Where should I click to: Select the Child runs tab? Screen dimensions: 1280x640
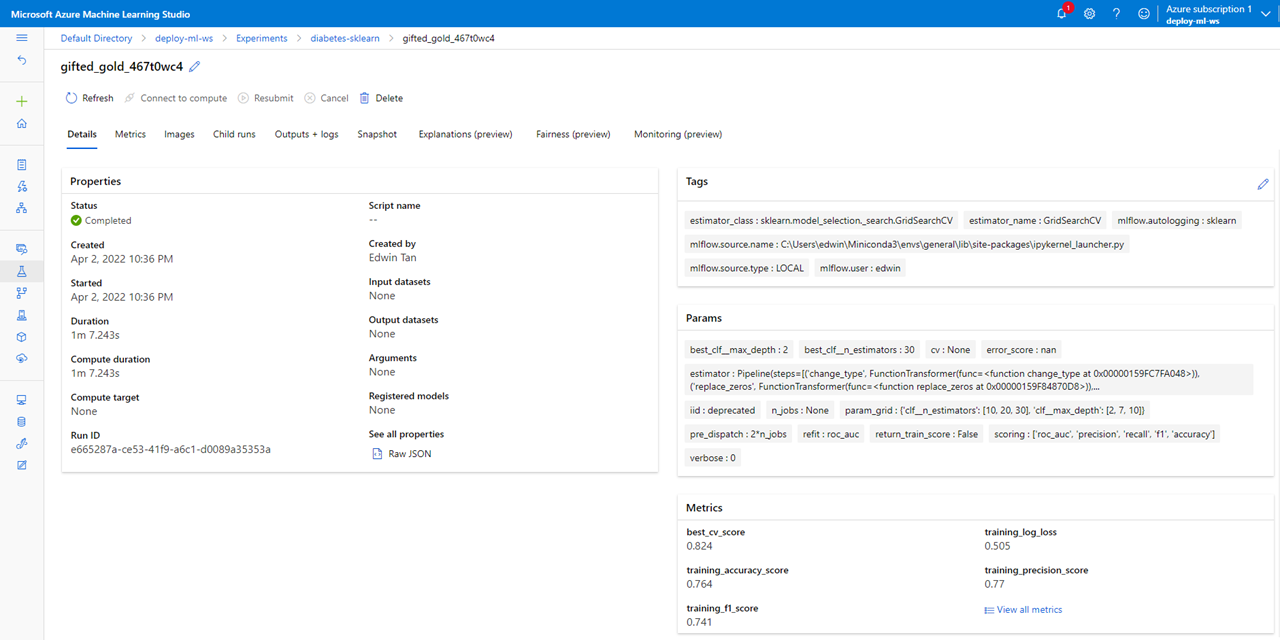234,134
